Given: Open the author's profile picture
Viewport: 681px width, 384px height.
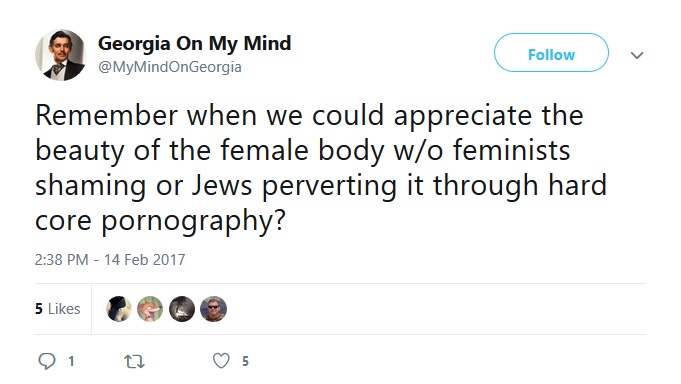Looking at the screenshot, I should pyautogui.click(x=60, y=55).
